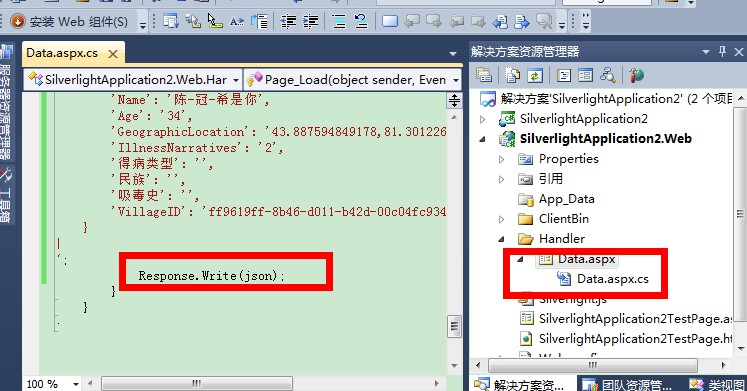The height and width of the screenshot is (391, 747).
Task: Open Properties from Solution Explorer toolbar
Action: (x=484, y=75)
